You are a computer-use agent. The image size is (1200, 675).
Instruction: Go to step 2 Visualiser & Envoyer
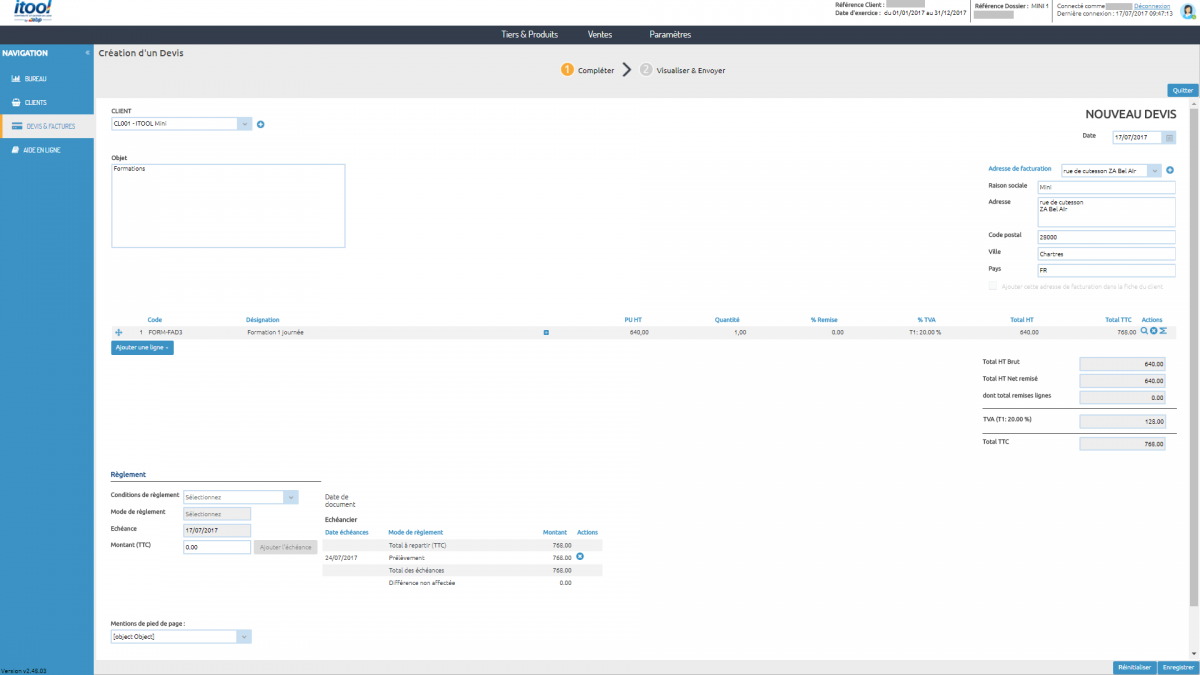(x=682, y=70)
